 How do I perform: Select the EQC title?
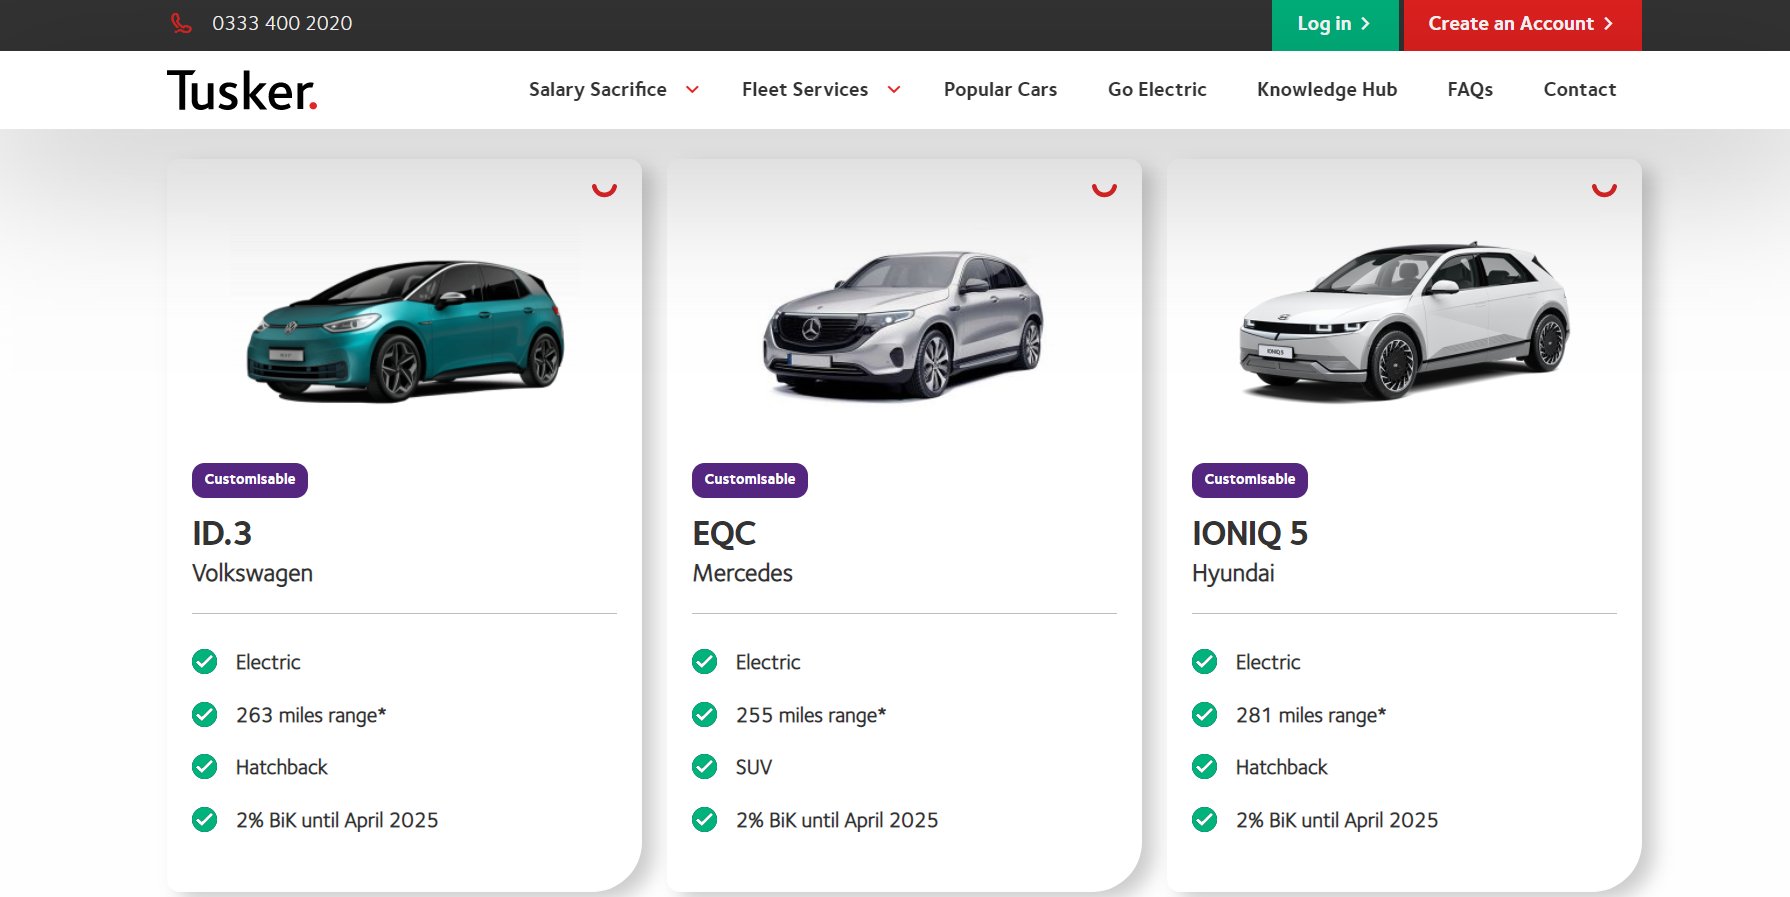(724, 534)
